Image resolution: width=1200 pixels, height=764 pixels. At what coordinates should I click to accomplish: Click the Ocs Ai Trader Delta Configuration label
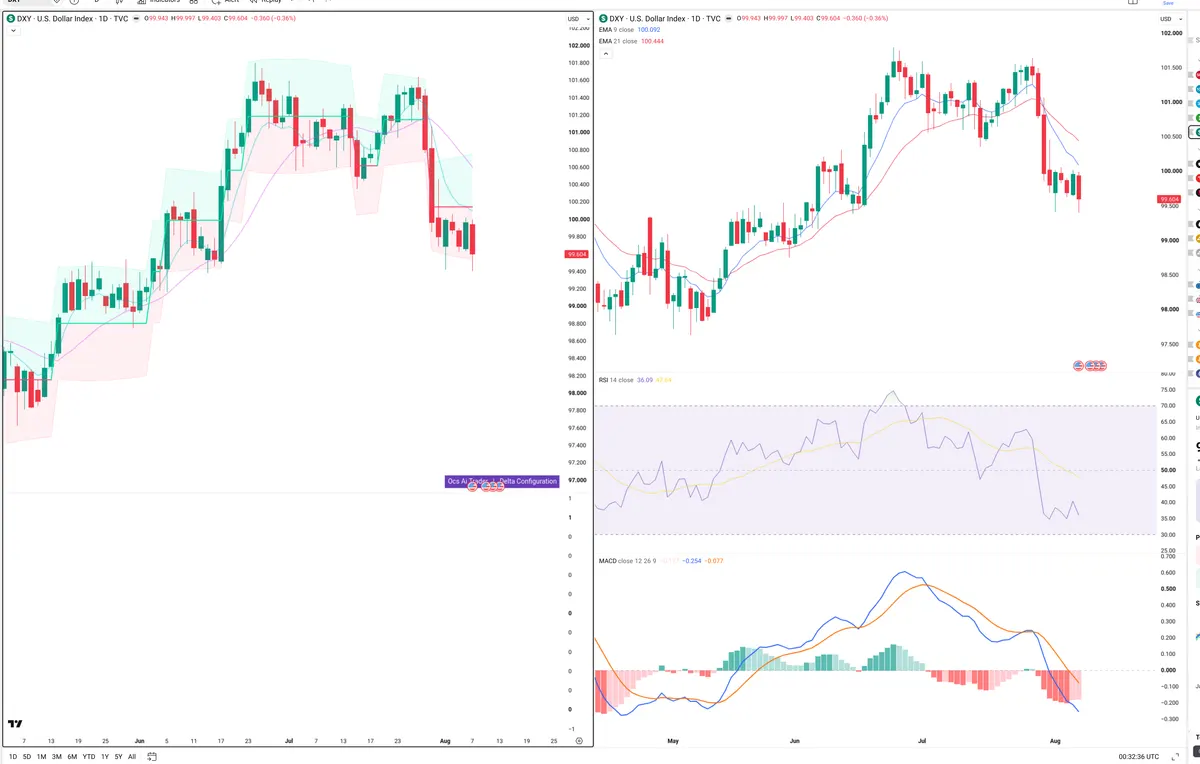pyautogui.click(x=502, y=482)
